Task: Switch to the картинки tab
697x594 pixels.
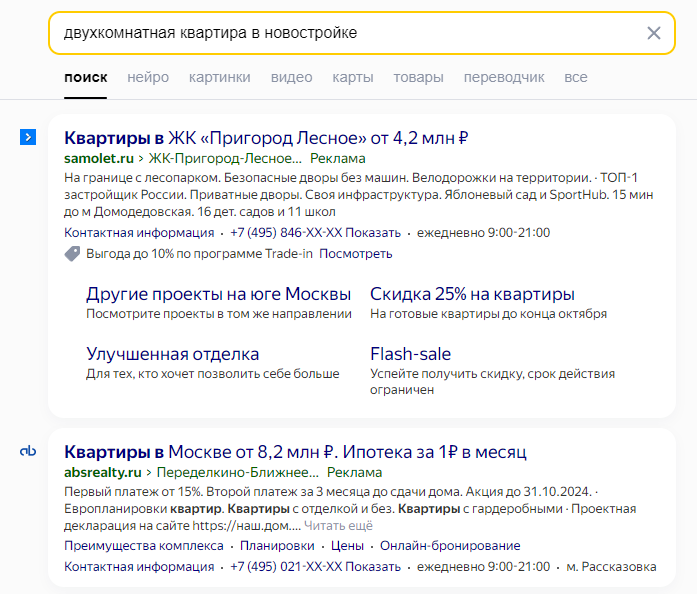Action: click(x=220, y=77)
